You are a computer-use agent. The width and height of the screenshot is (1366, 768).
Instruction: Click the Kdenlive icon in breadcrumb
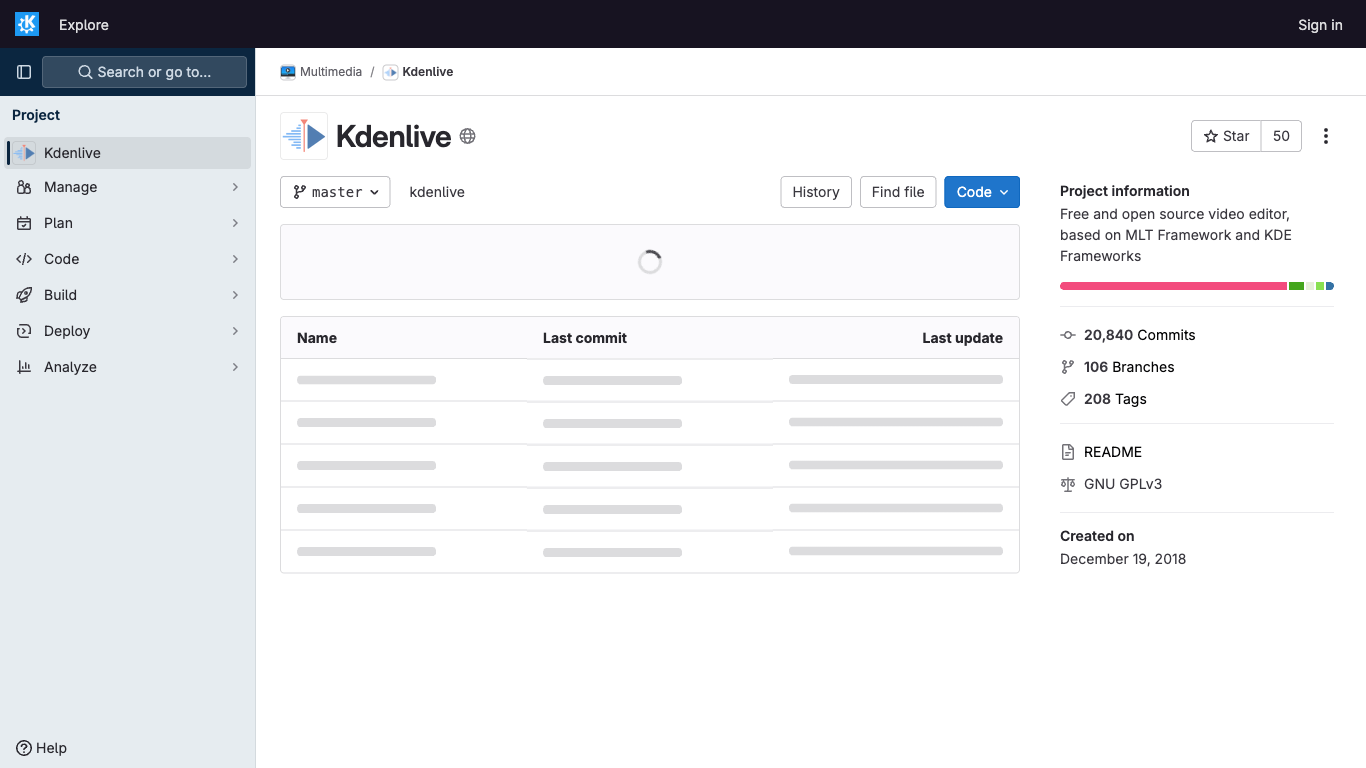click(x=391, y=72)
